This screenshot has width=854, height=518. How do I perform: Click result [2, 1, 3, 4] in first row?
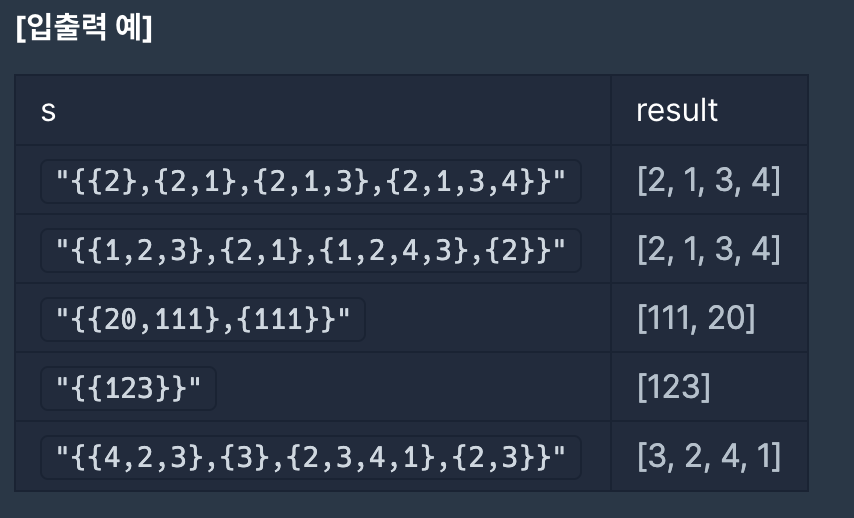(x=709, y=180)
